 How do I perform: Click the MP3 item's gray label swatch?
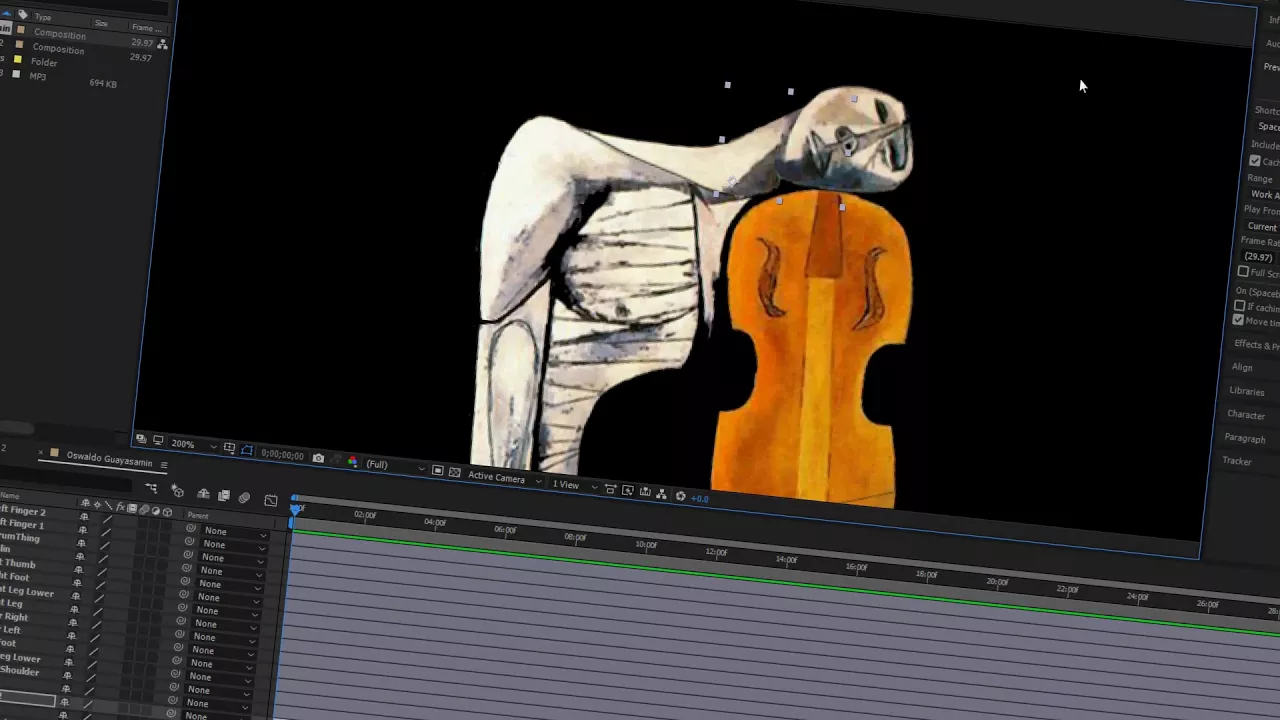(x=16, y=74)
